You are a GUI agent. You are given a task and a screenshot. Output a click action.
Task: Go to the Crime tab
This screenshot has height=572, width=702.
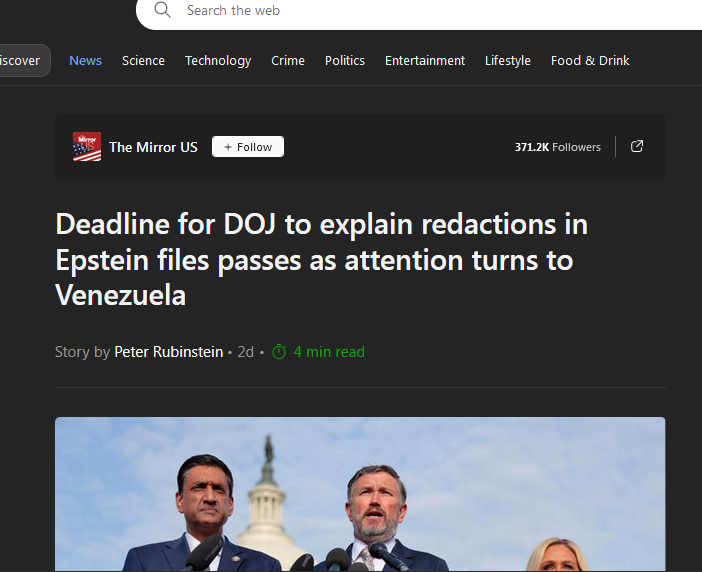(288, 60)
